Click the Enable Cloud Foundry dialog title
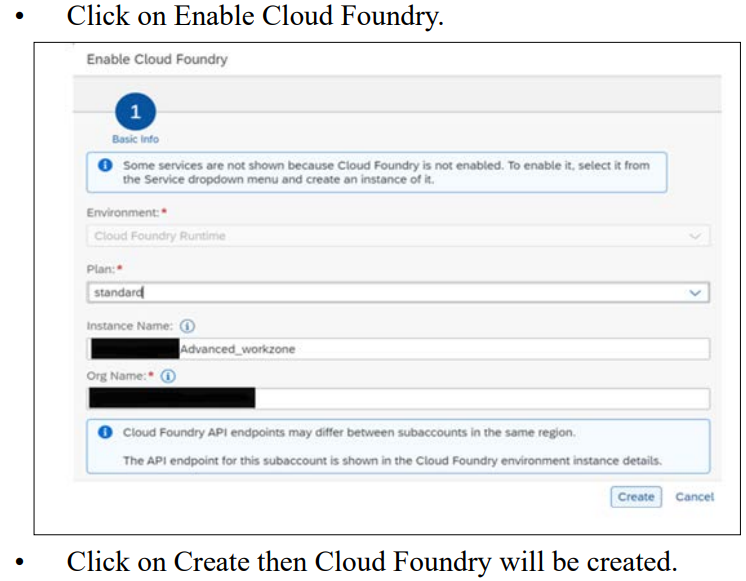The width and height of the screenshot is (746, 581). [157, 59]
